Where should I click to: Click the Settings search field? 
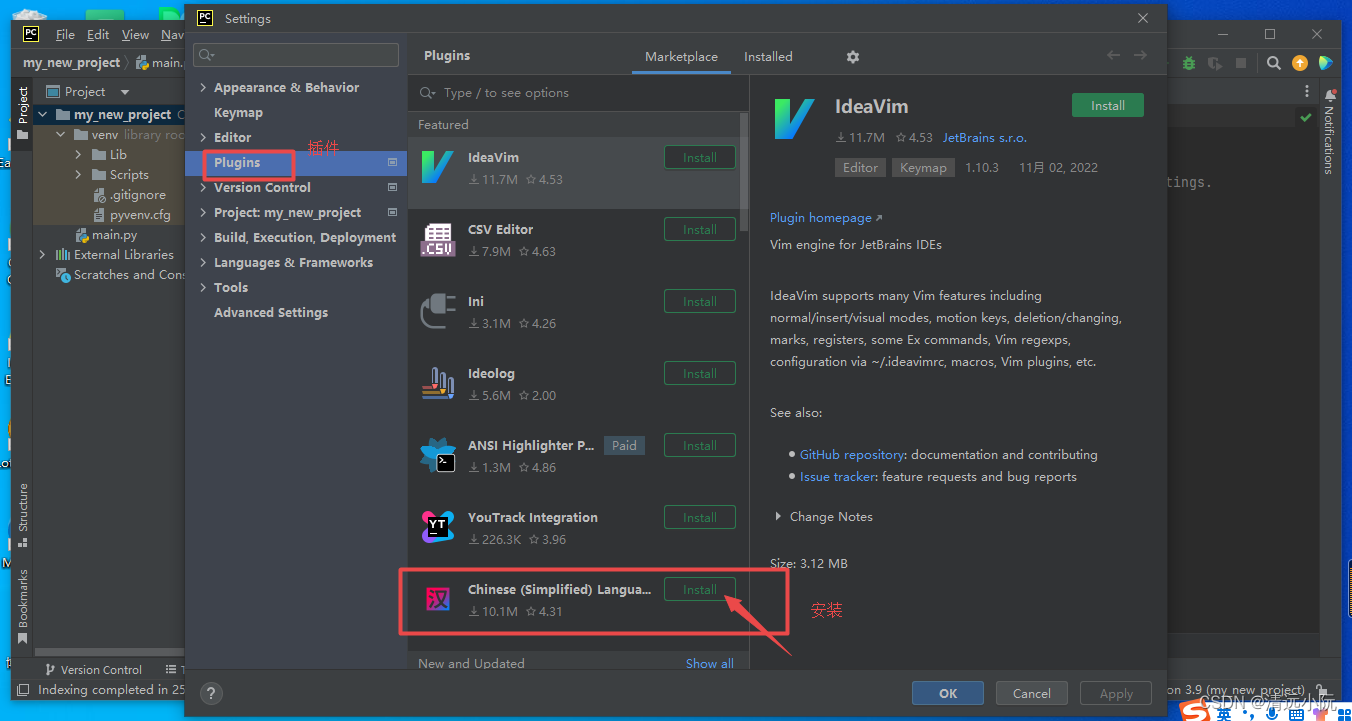(297, 55)
